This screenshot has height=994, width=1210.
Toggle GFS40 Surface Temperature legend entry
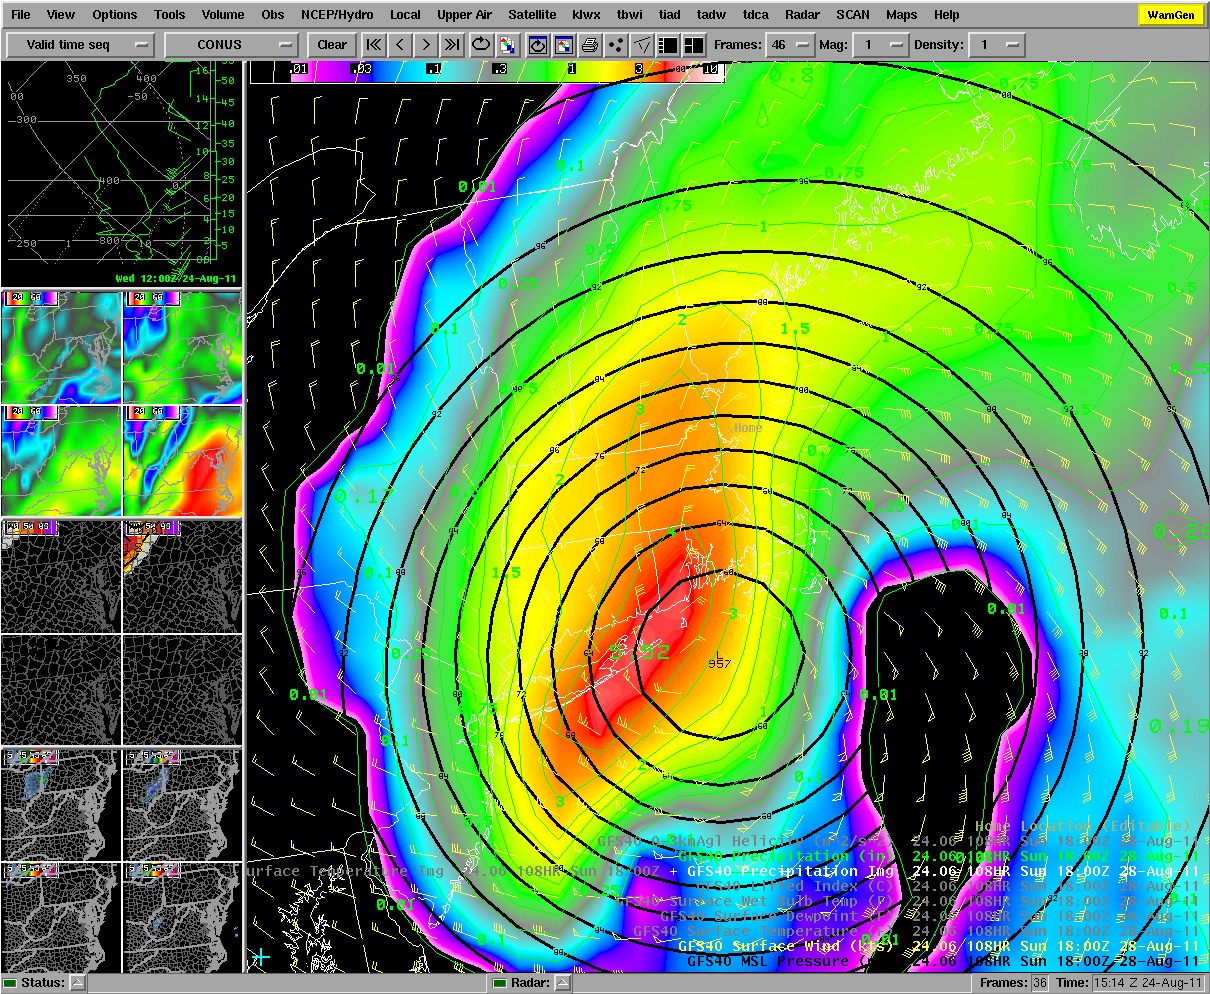(x=916, y=931)
